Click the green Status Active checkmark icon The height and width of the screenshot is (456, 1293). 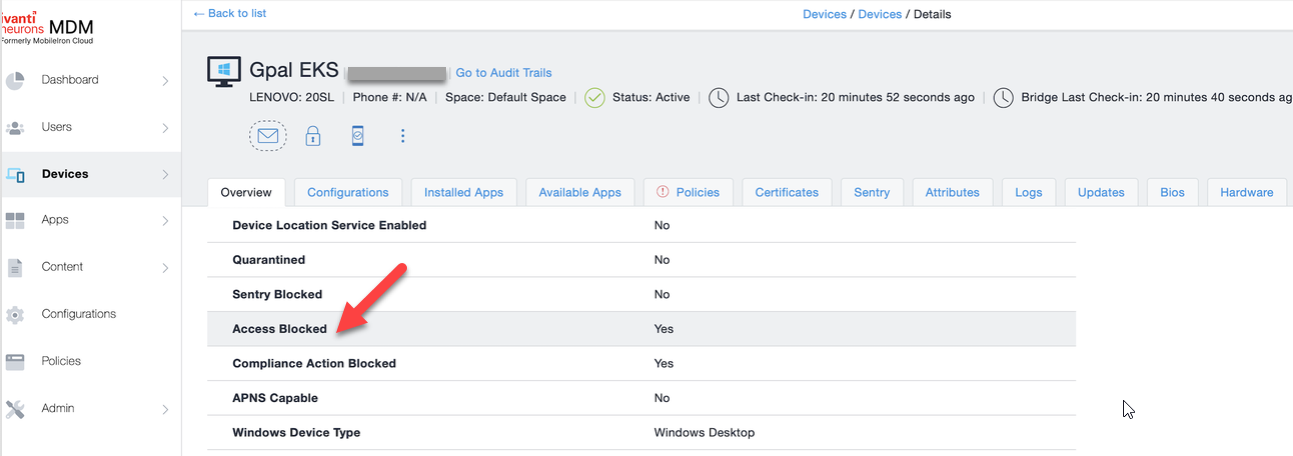click(x=595, y=98)
